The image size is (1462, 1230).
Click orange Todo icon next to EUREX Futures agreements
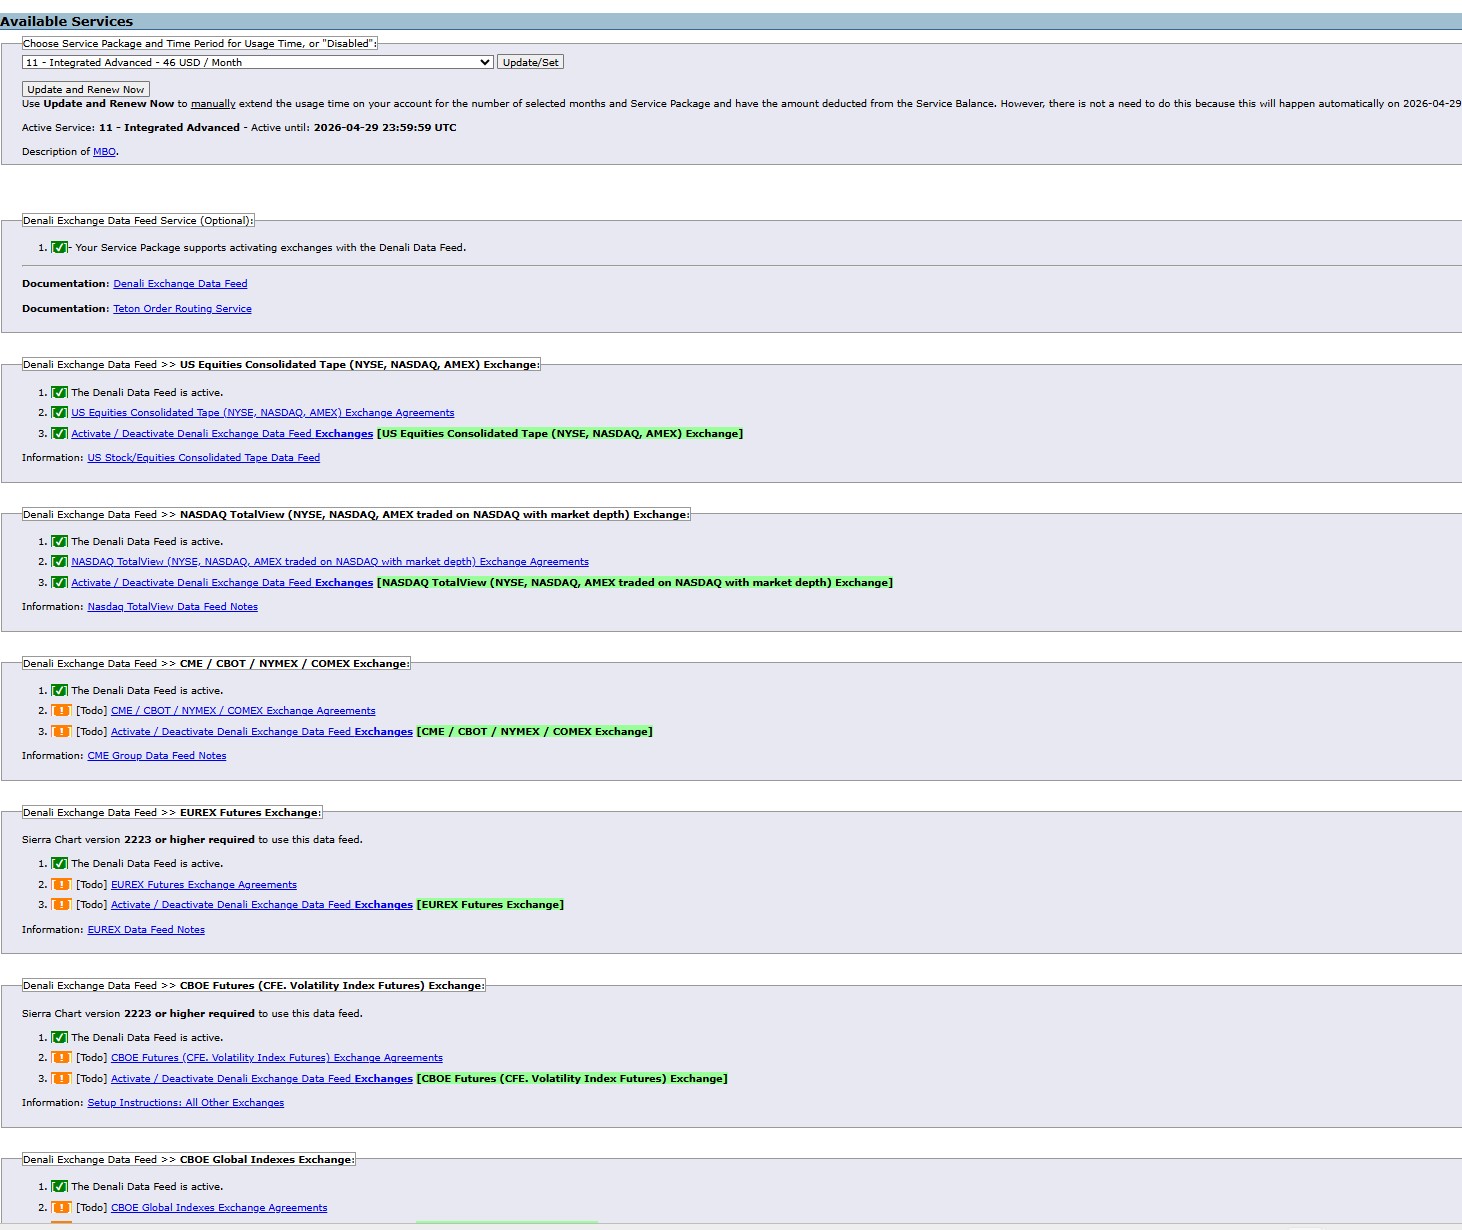(61, 885)
